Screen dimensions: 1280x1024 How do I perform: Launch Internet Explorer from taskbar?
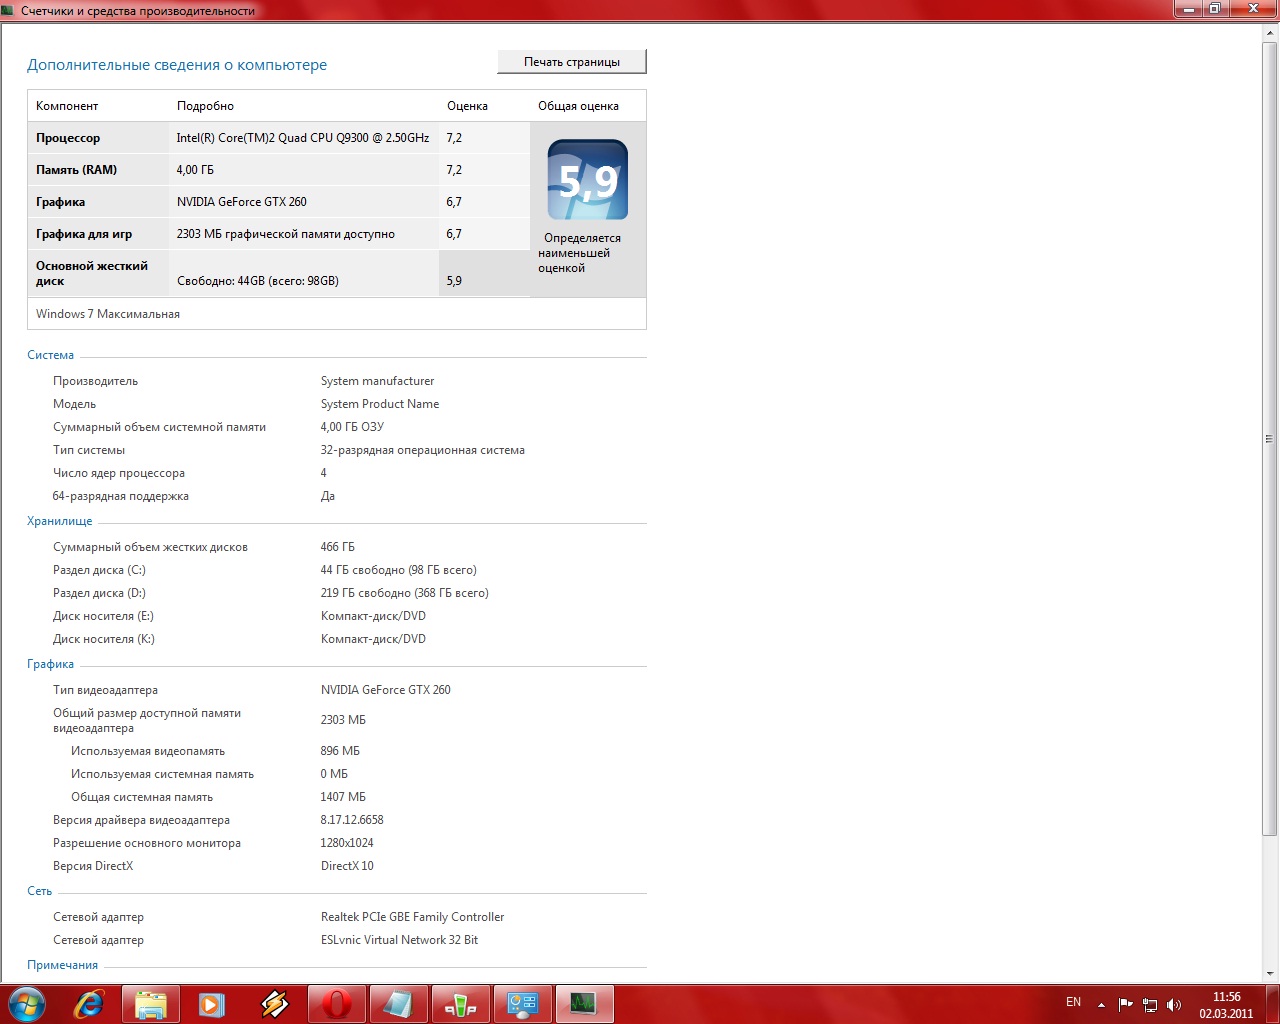89,1004
